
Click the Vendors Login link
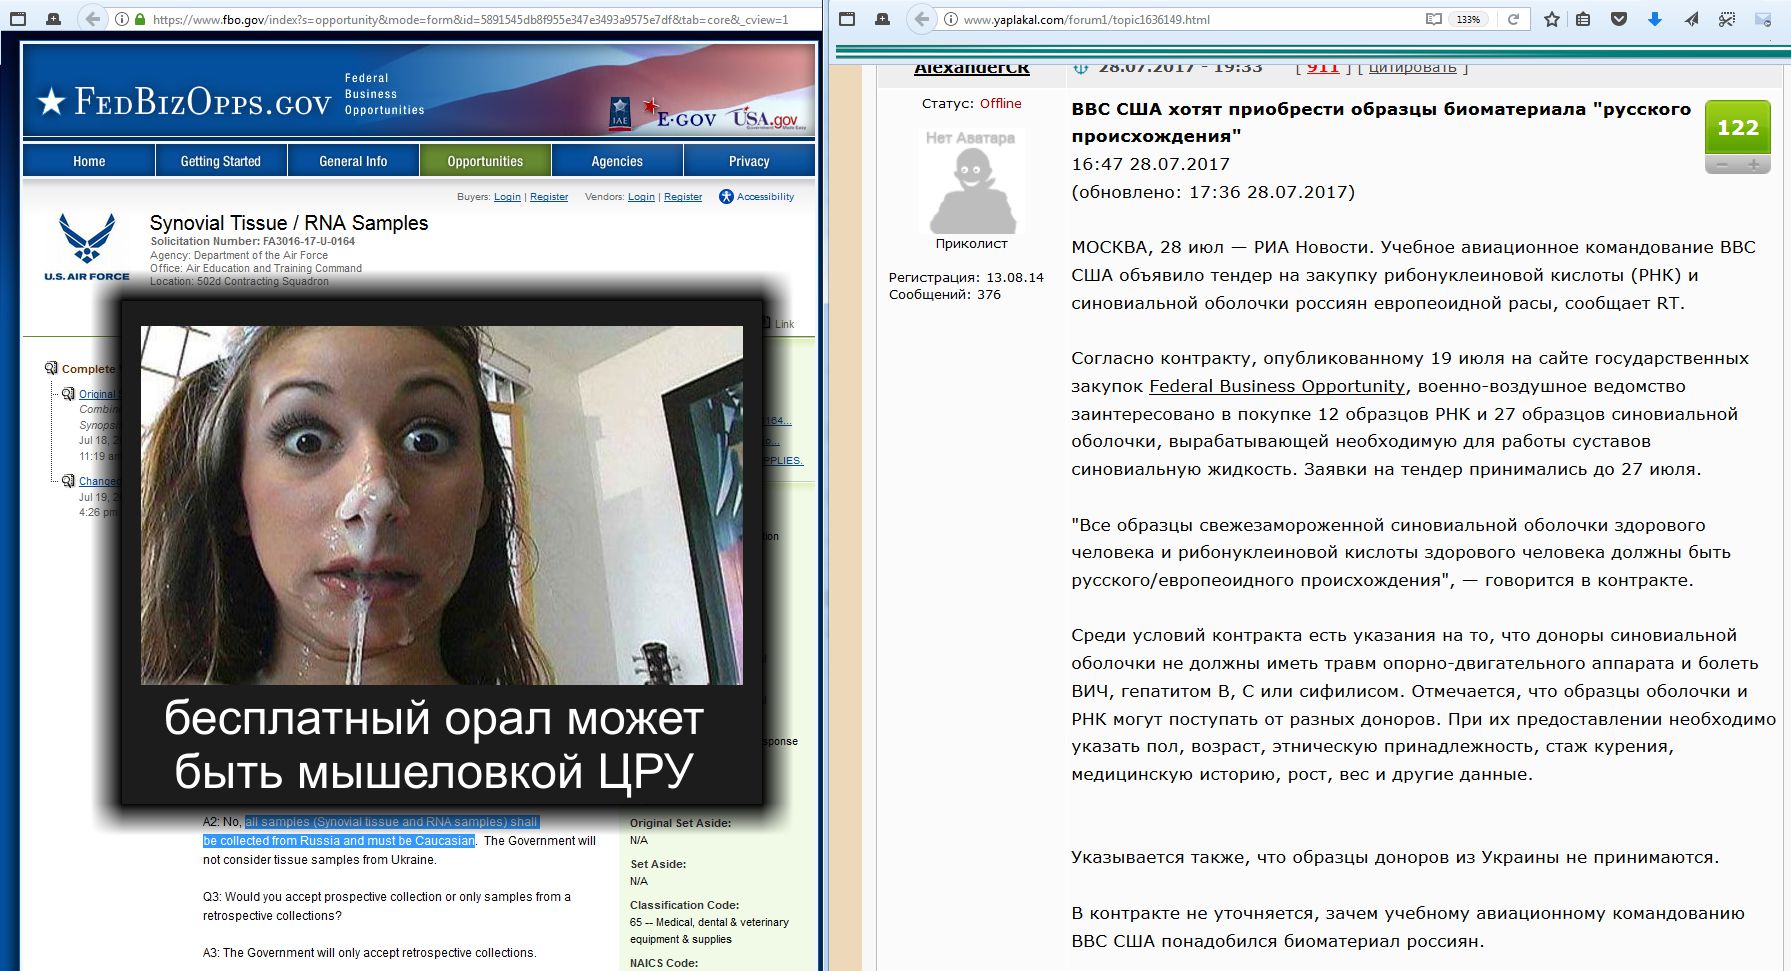coord(641,197)
